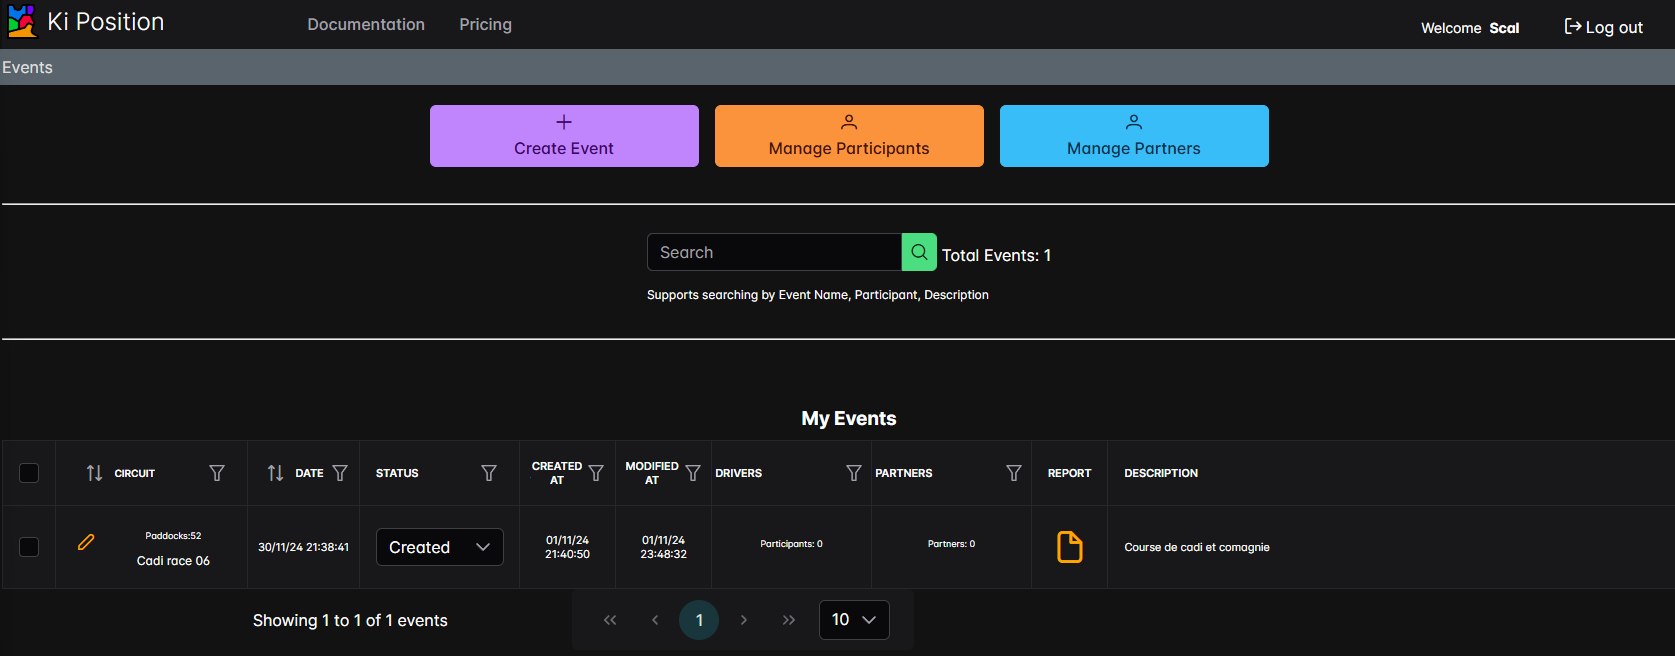This screenshot has width=1675, height=656.
Task: Click the Participants: 0 cell
Action: click(x=791, y=544)
